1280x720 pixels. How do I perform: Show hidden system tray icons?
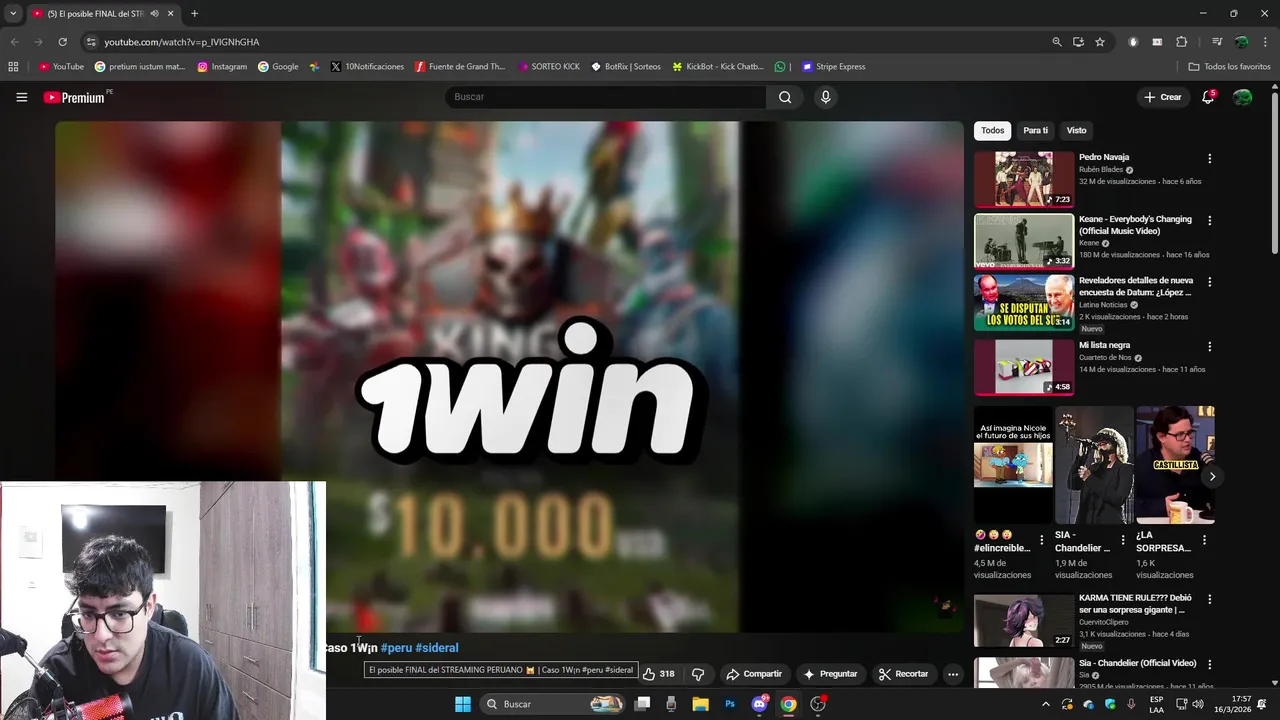1046,704
